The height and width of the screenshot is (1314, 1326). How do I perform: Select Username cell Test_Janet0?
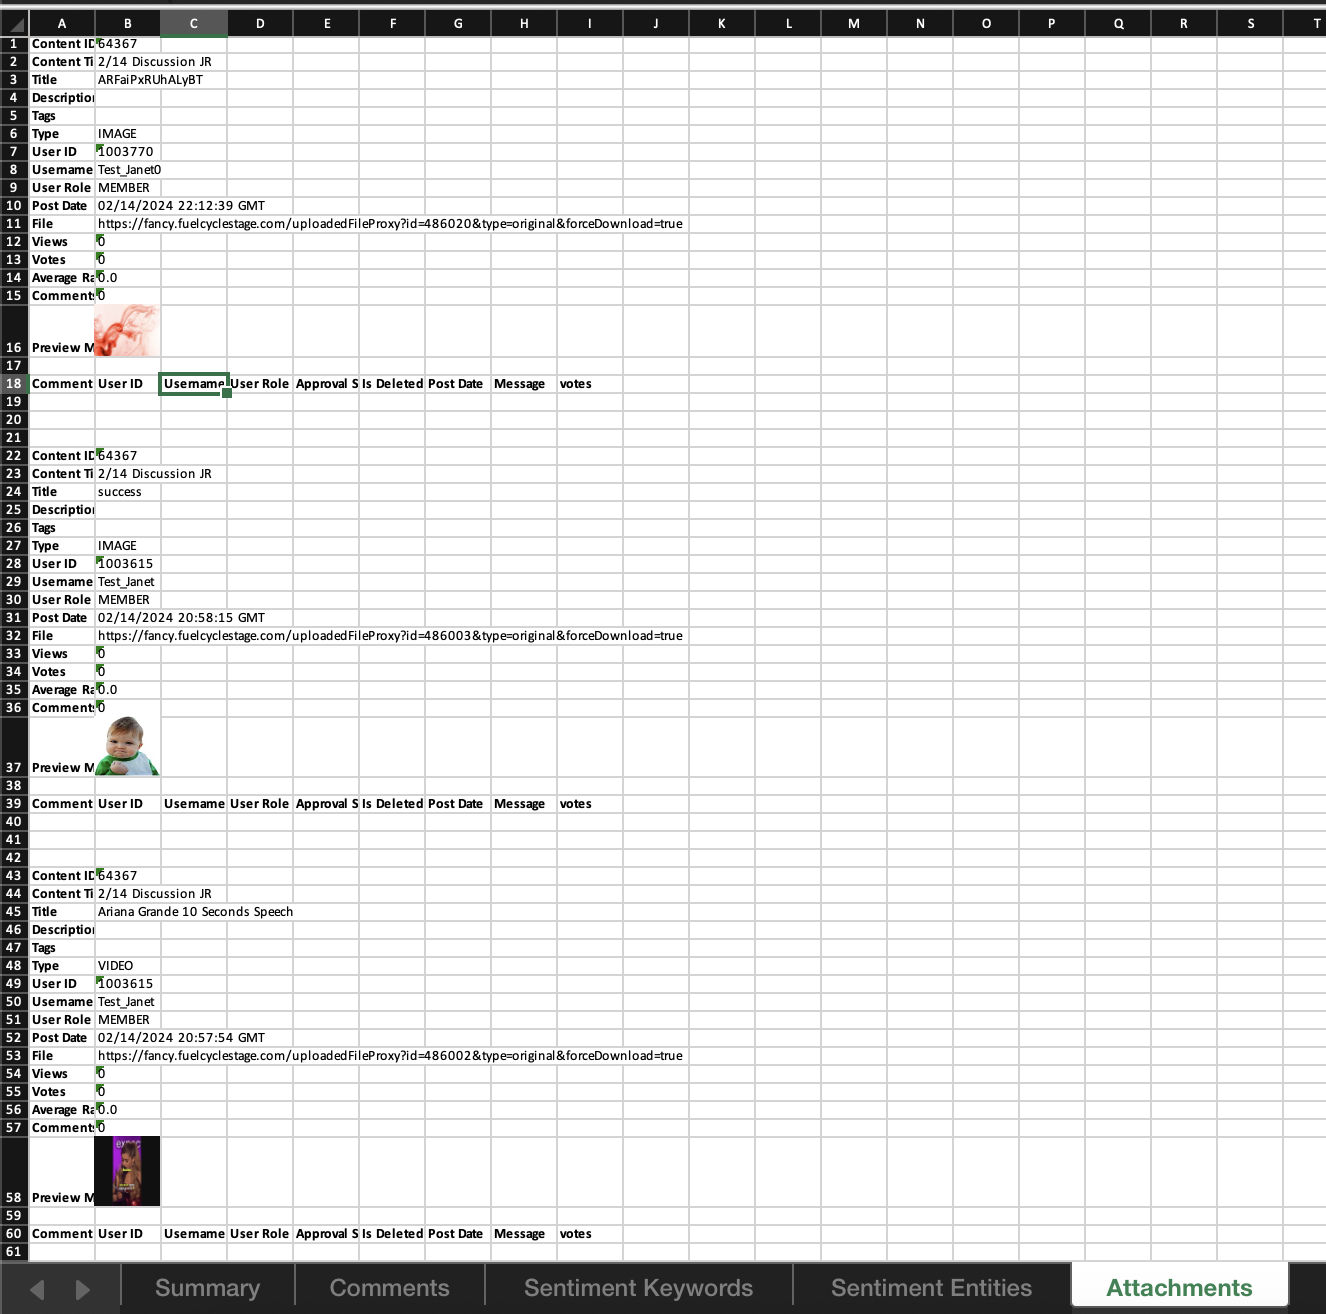point(129,170)
